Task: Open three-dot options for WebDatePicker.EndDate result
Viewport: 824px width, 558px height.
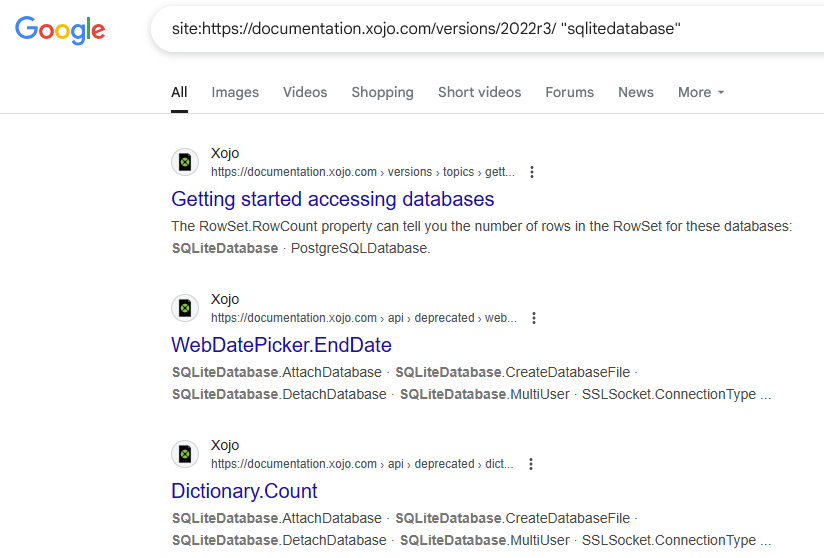Action: click(x=534, y=318)
